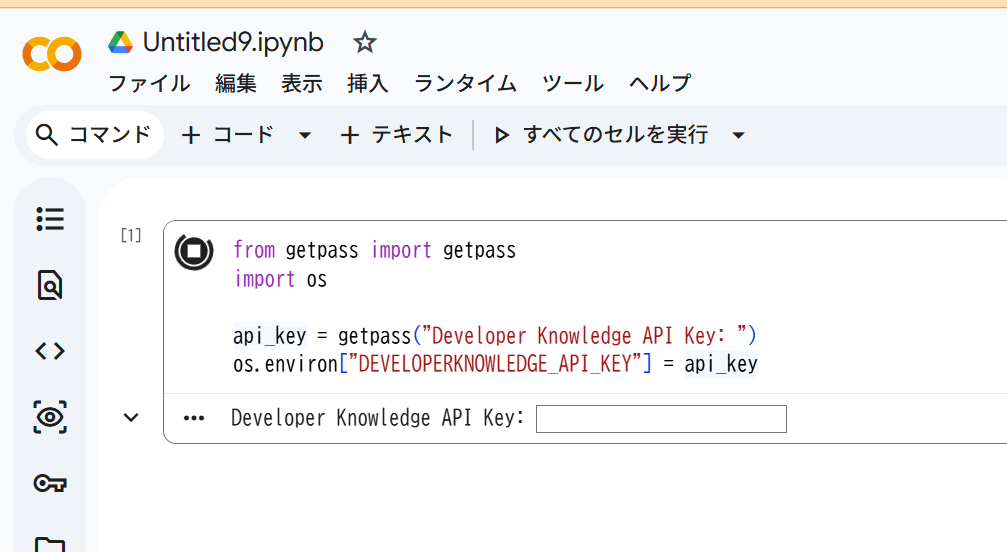Star the notebook Untitled9.ipynb

click(365, 42)
